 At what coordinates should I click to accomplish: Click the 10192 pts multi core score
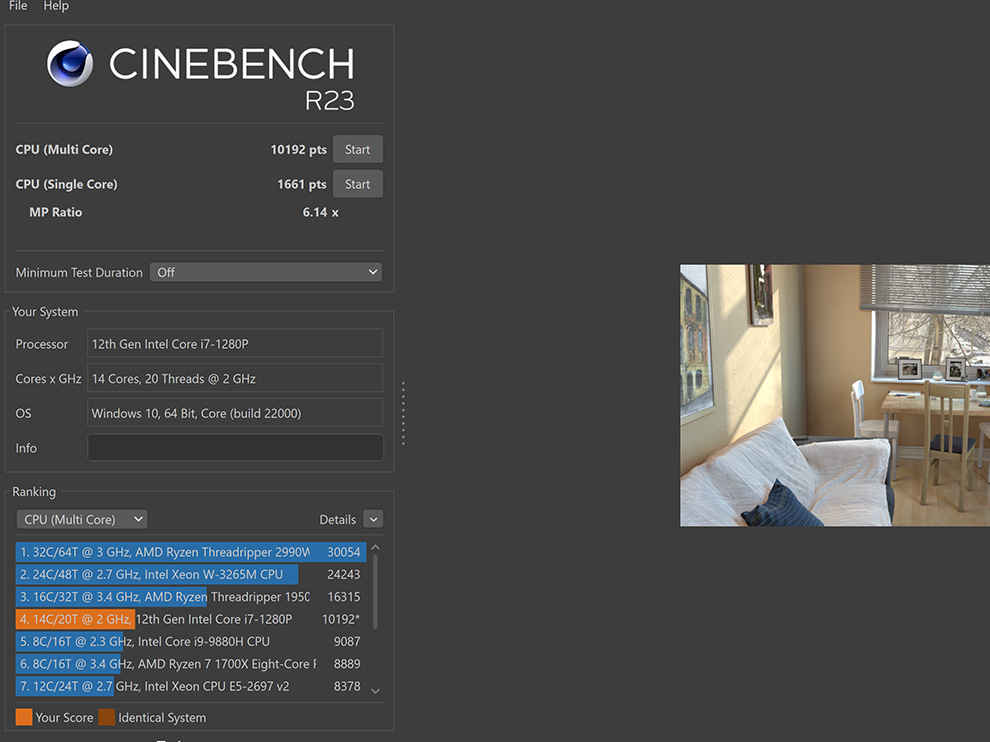coord(299,150)
